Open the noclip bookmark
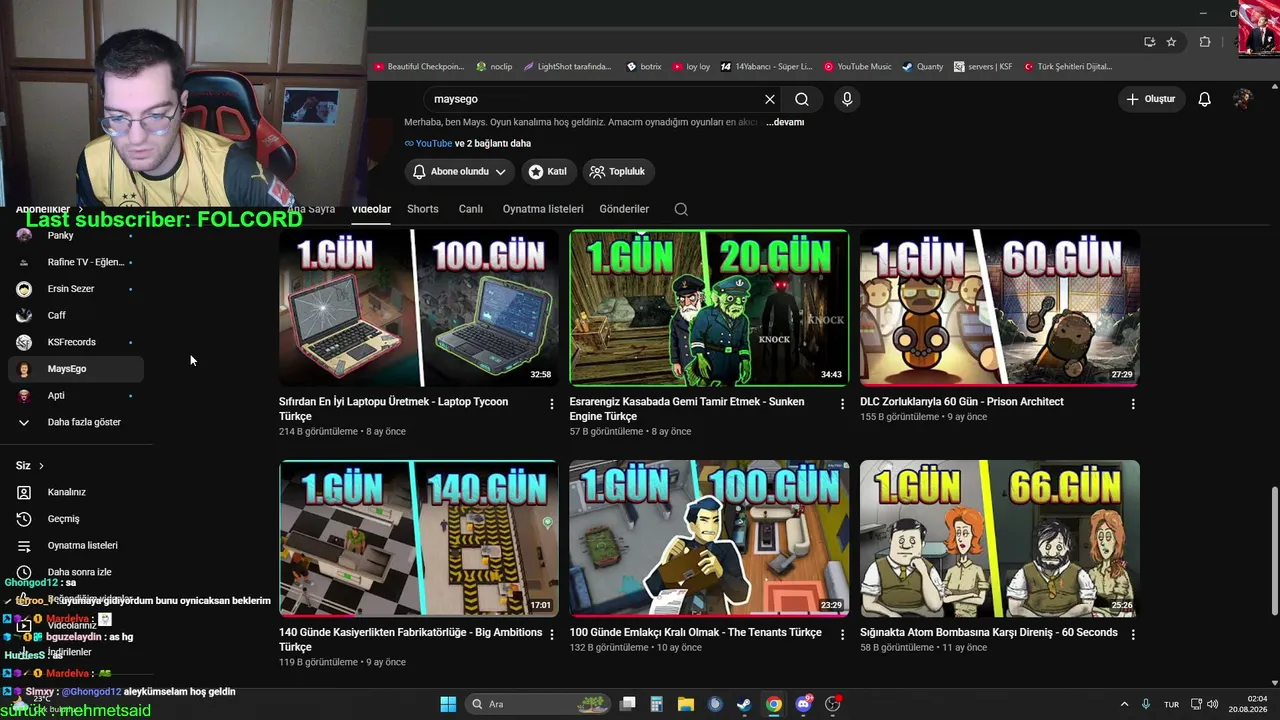The height and width of the screenshot is (720, 1280). click(x=494, y=67)
